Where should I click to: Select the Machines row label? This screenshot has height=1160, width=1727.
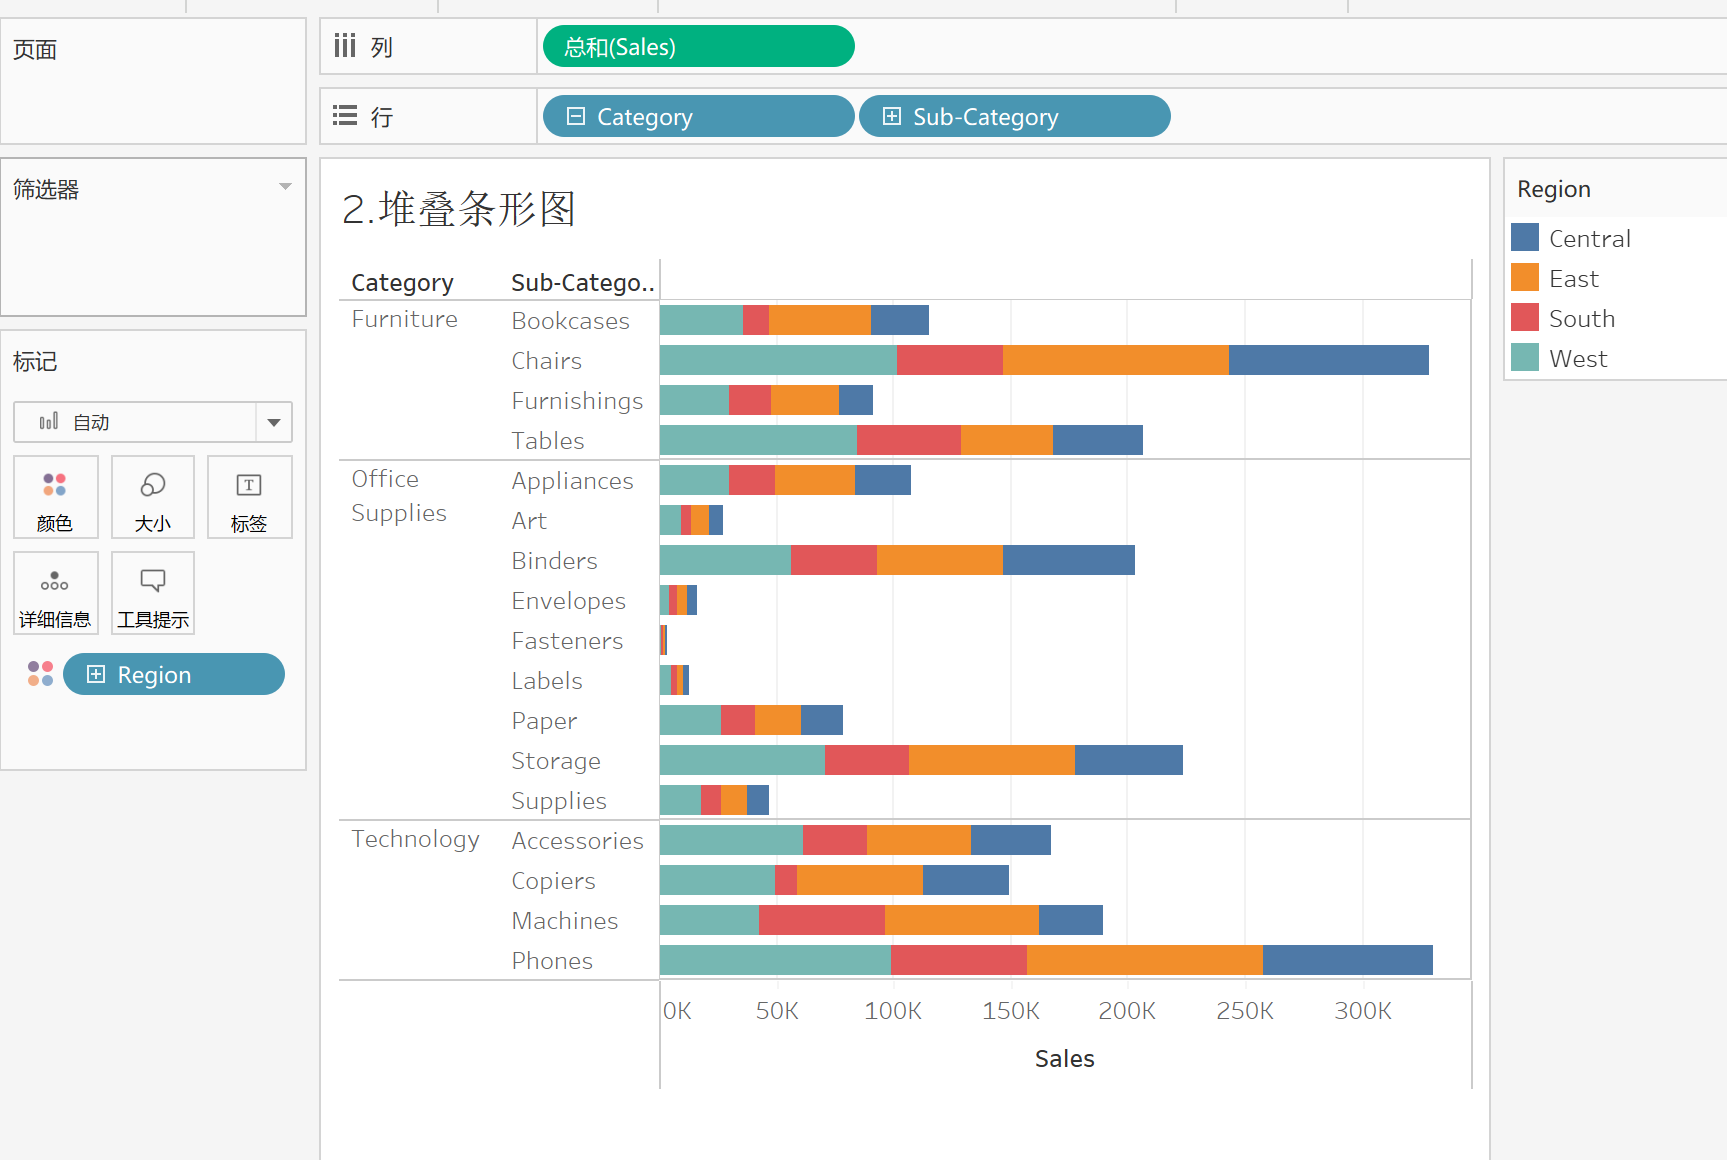coord(564,921)
